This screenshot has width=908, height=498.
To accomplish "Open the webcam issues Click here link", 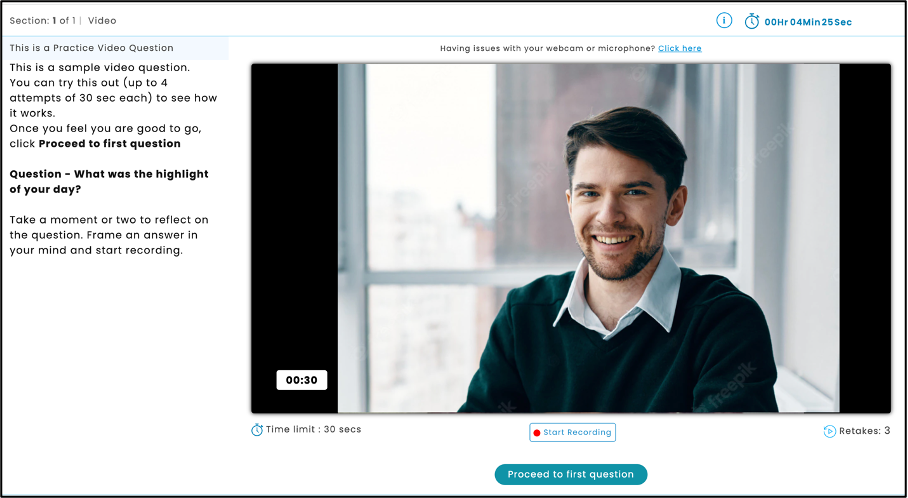I will coord(680,48).
